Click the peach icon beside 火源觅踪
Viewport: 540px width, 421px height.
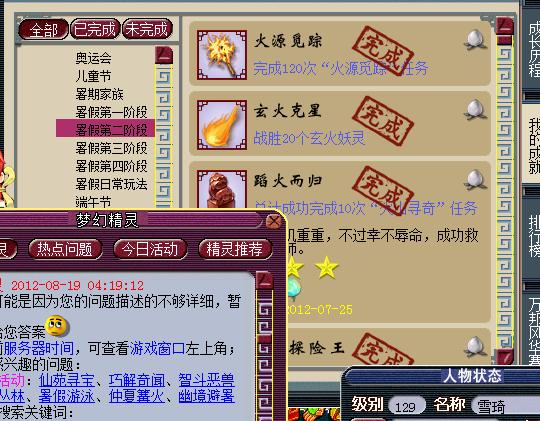coord(476,40)
